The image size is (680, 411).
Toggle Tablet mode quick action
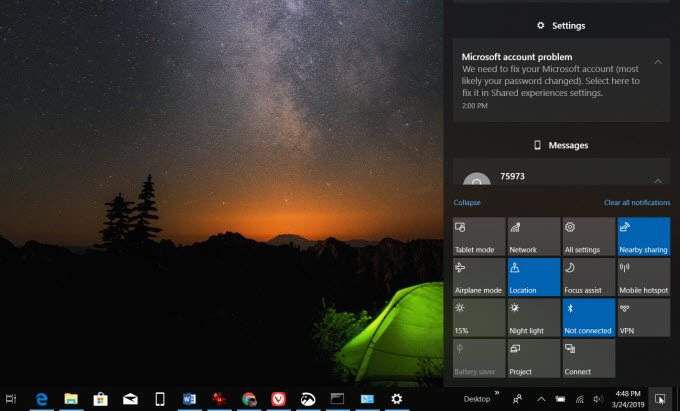pos(479,237)
